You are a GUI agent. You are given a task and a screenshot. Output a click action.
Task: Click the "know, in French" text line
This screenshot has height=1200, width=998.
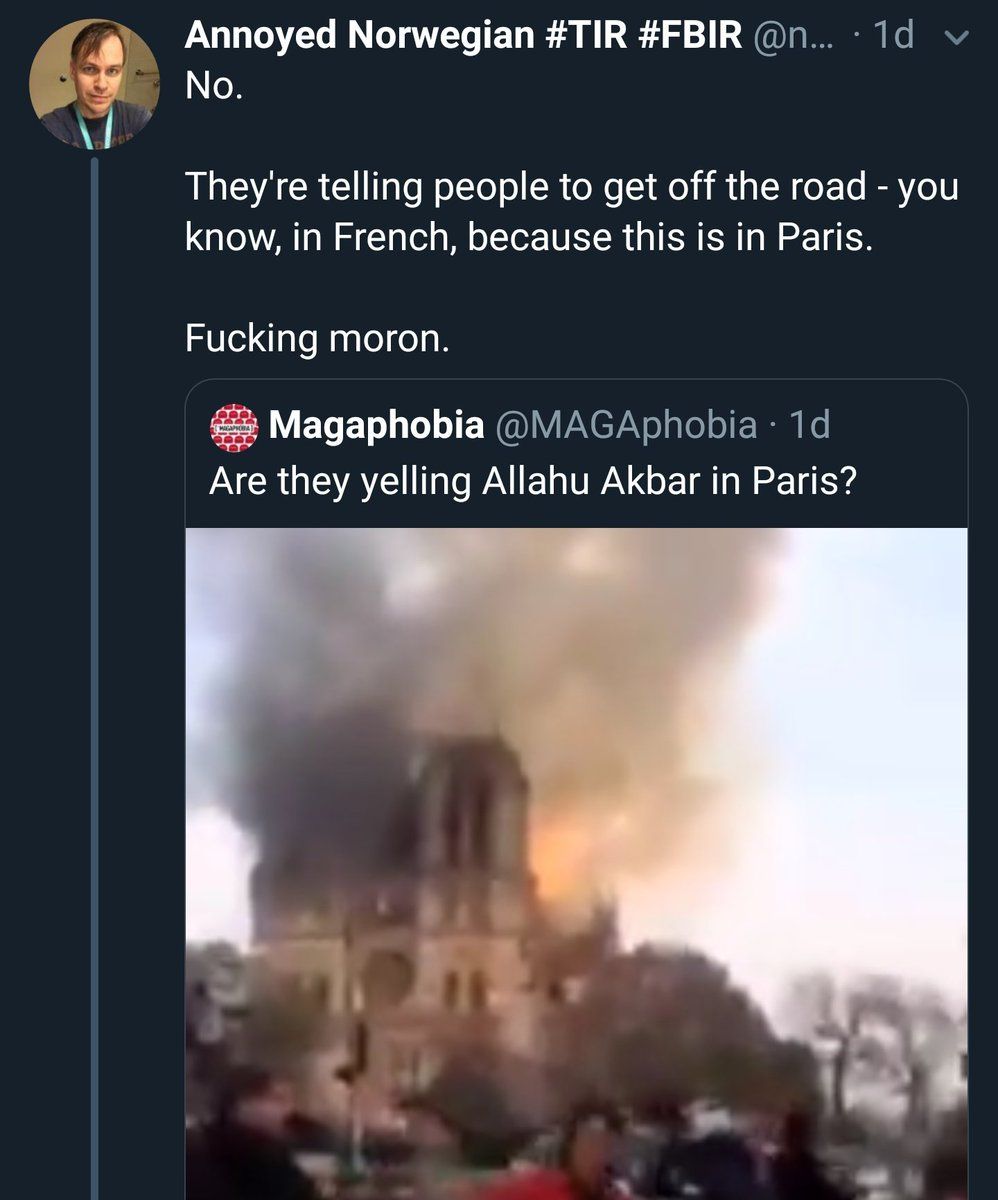528,240
